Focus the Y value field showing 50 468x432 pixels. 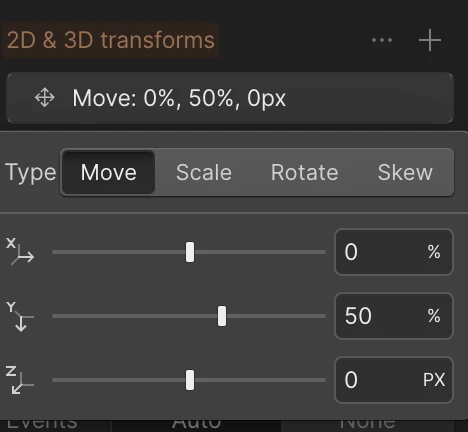(x=394, y=316)
